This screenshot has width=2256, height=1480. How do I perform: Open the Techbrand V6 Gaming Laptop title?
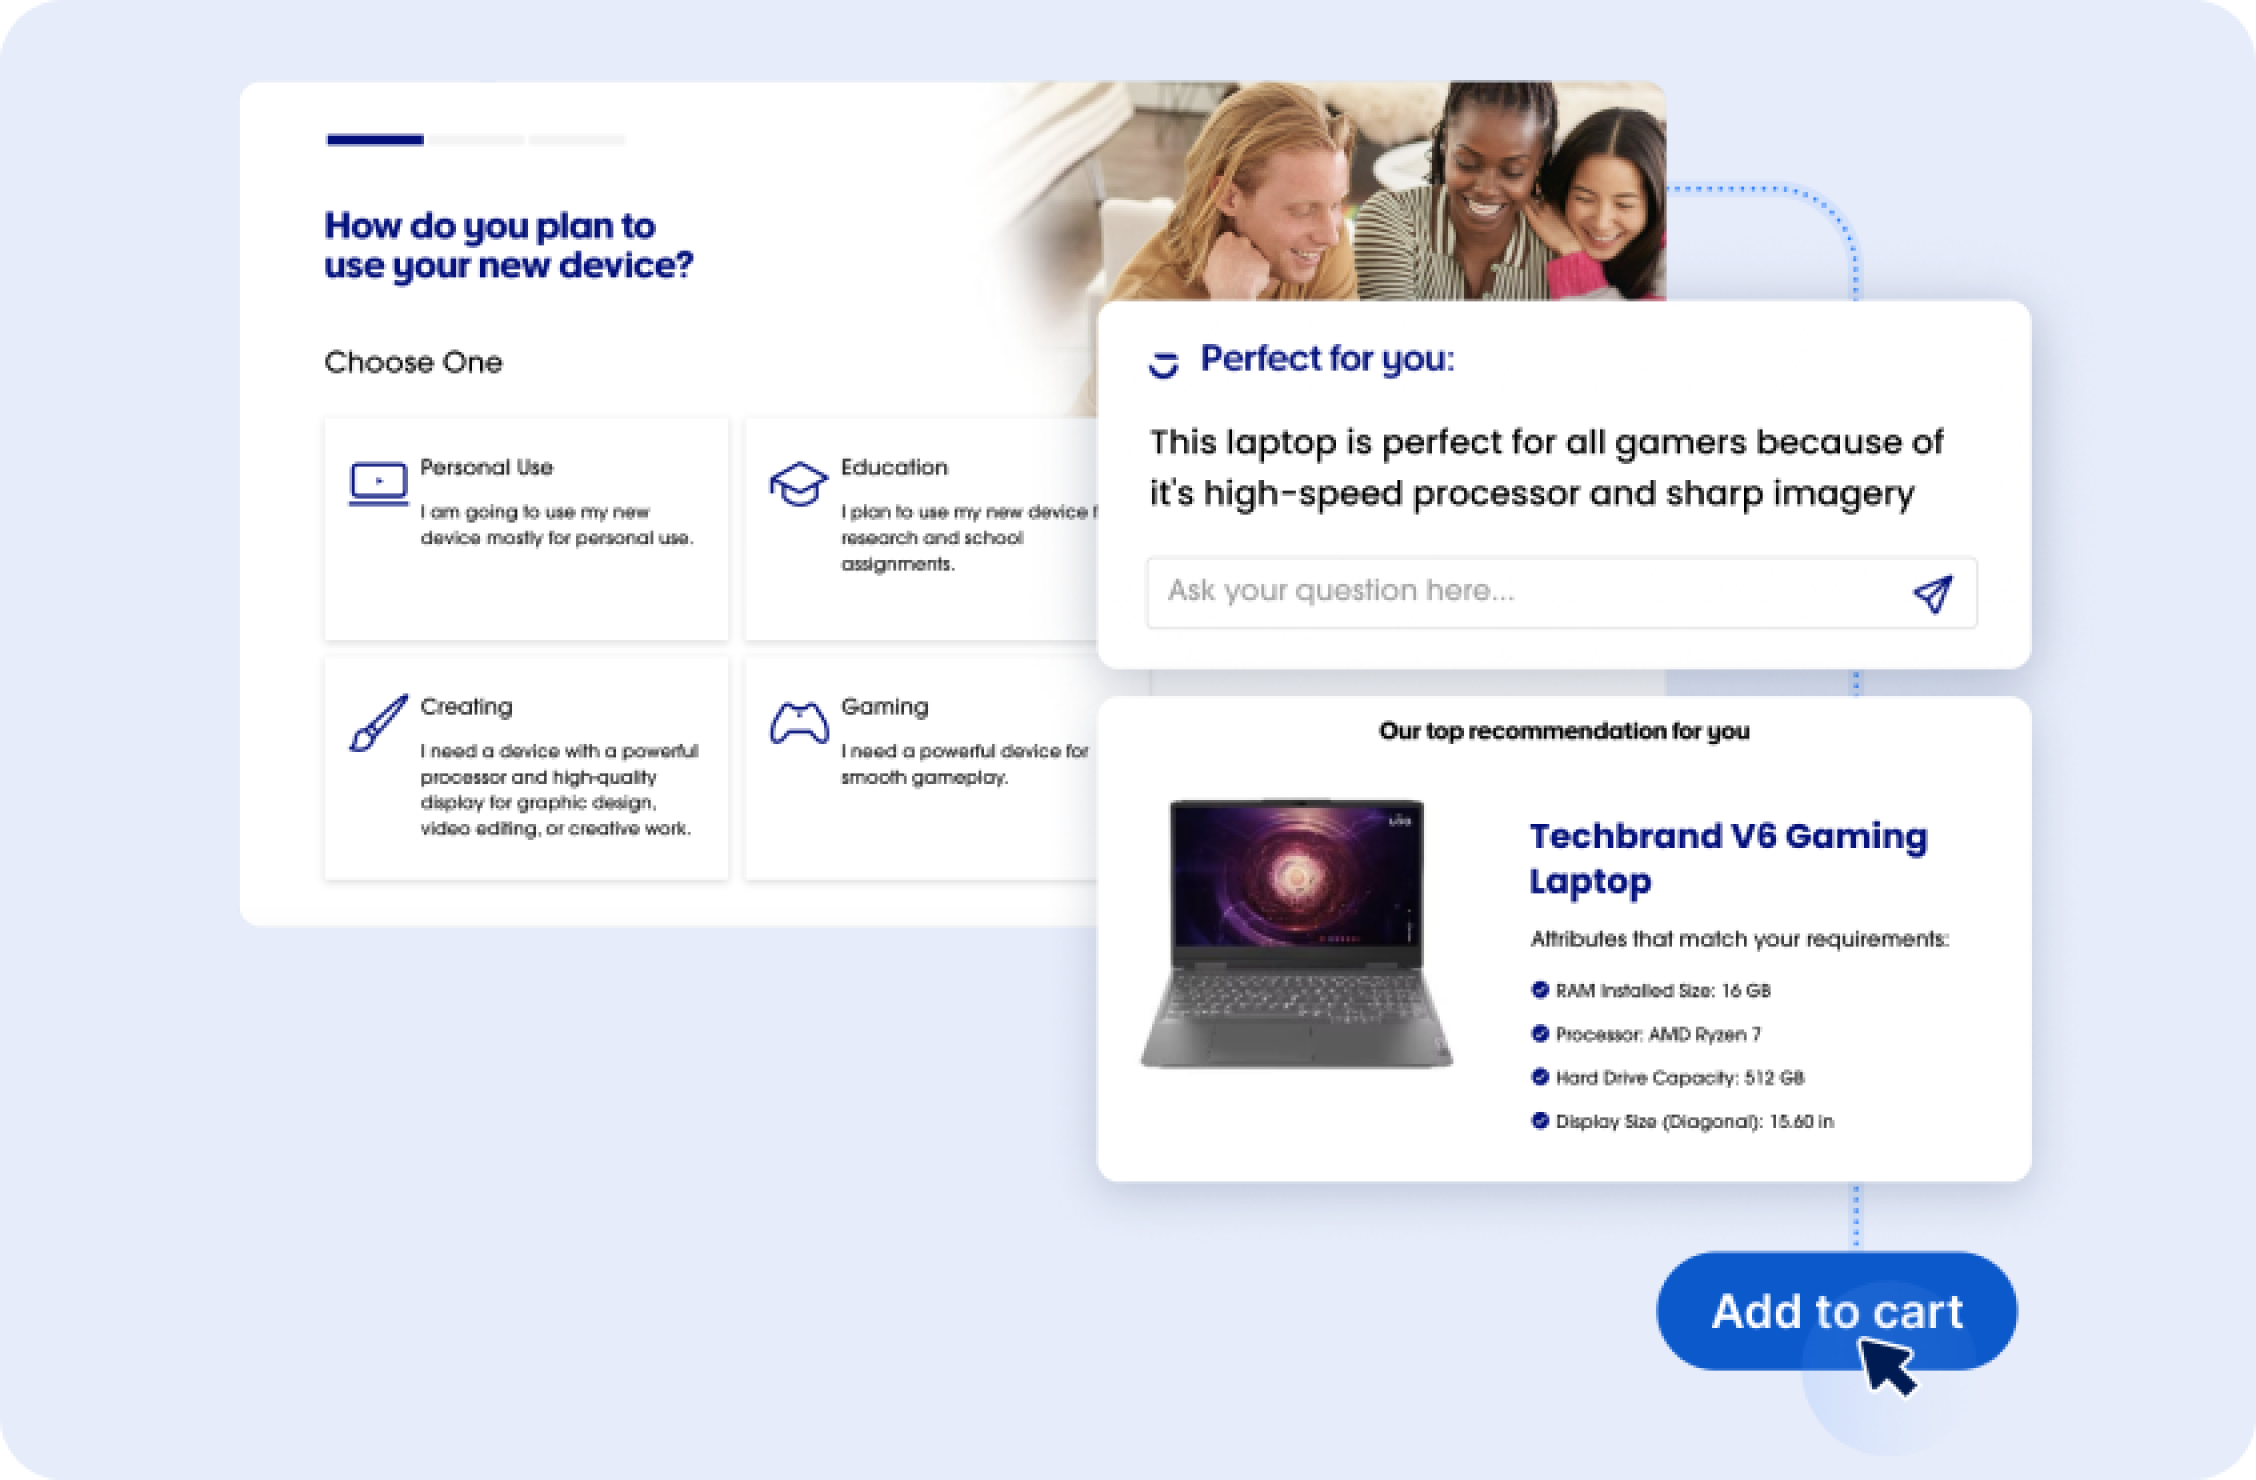click(1728, 858)
